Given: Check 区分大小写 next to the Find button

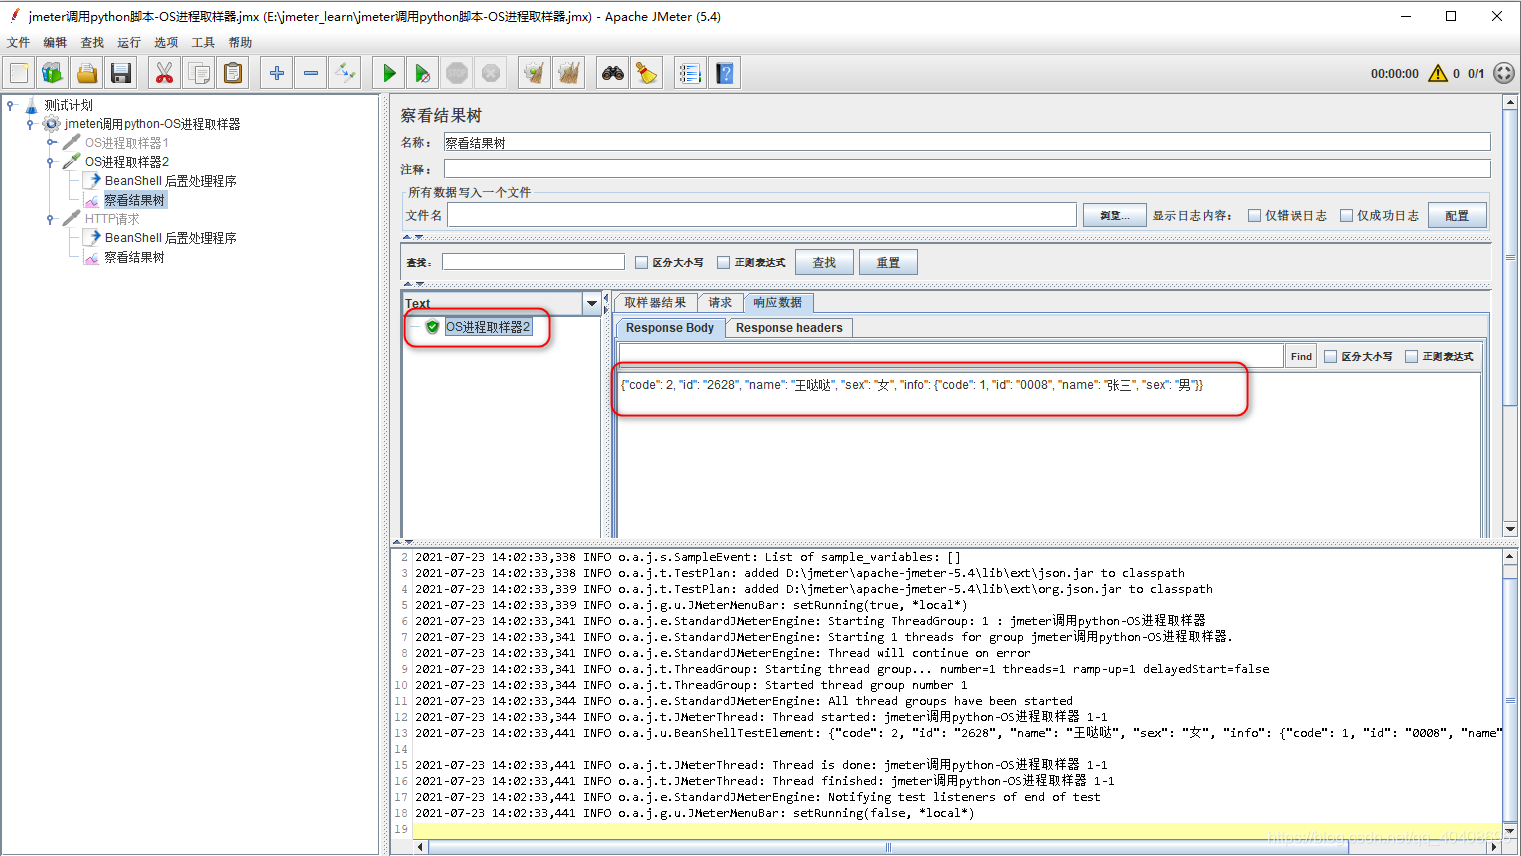Looking at the screenshot, I should pos(1333,355).
